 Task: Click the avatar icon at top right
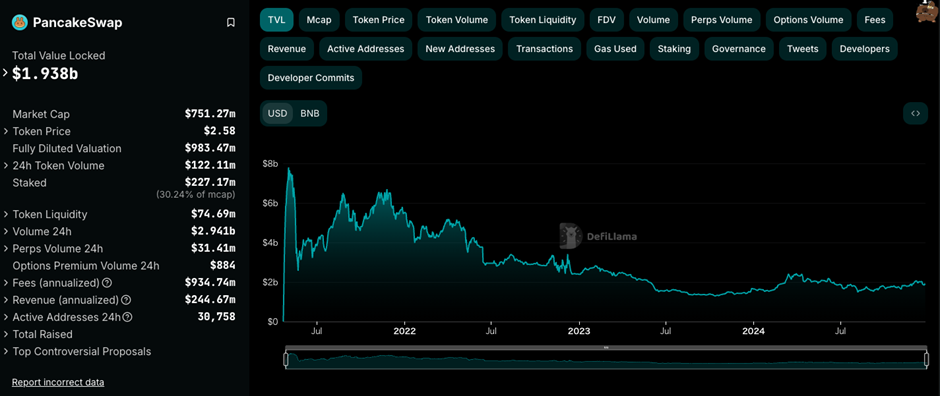(927, 11)
